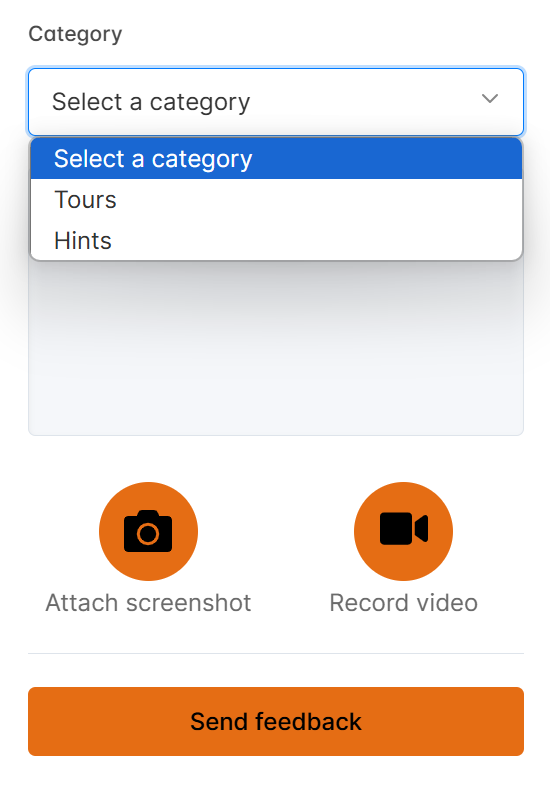Start a screen recording via the video icon
The height and width of the screenshot is (793, 550).
tap(403, 531)
